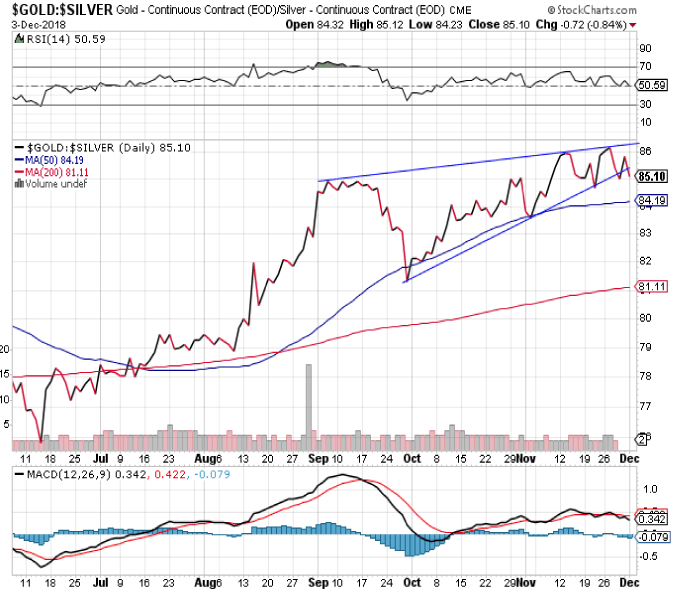Click the 85.10 current price tag
This screenshot has width=674, height=590.
[x=652, y=176]
